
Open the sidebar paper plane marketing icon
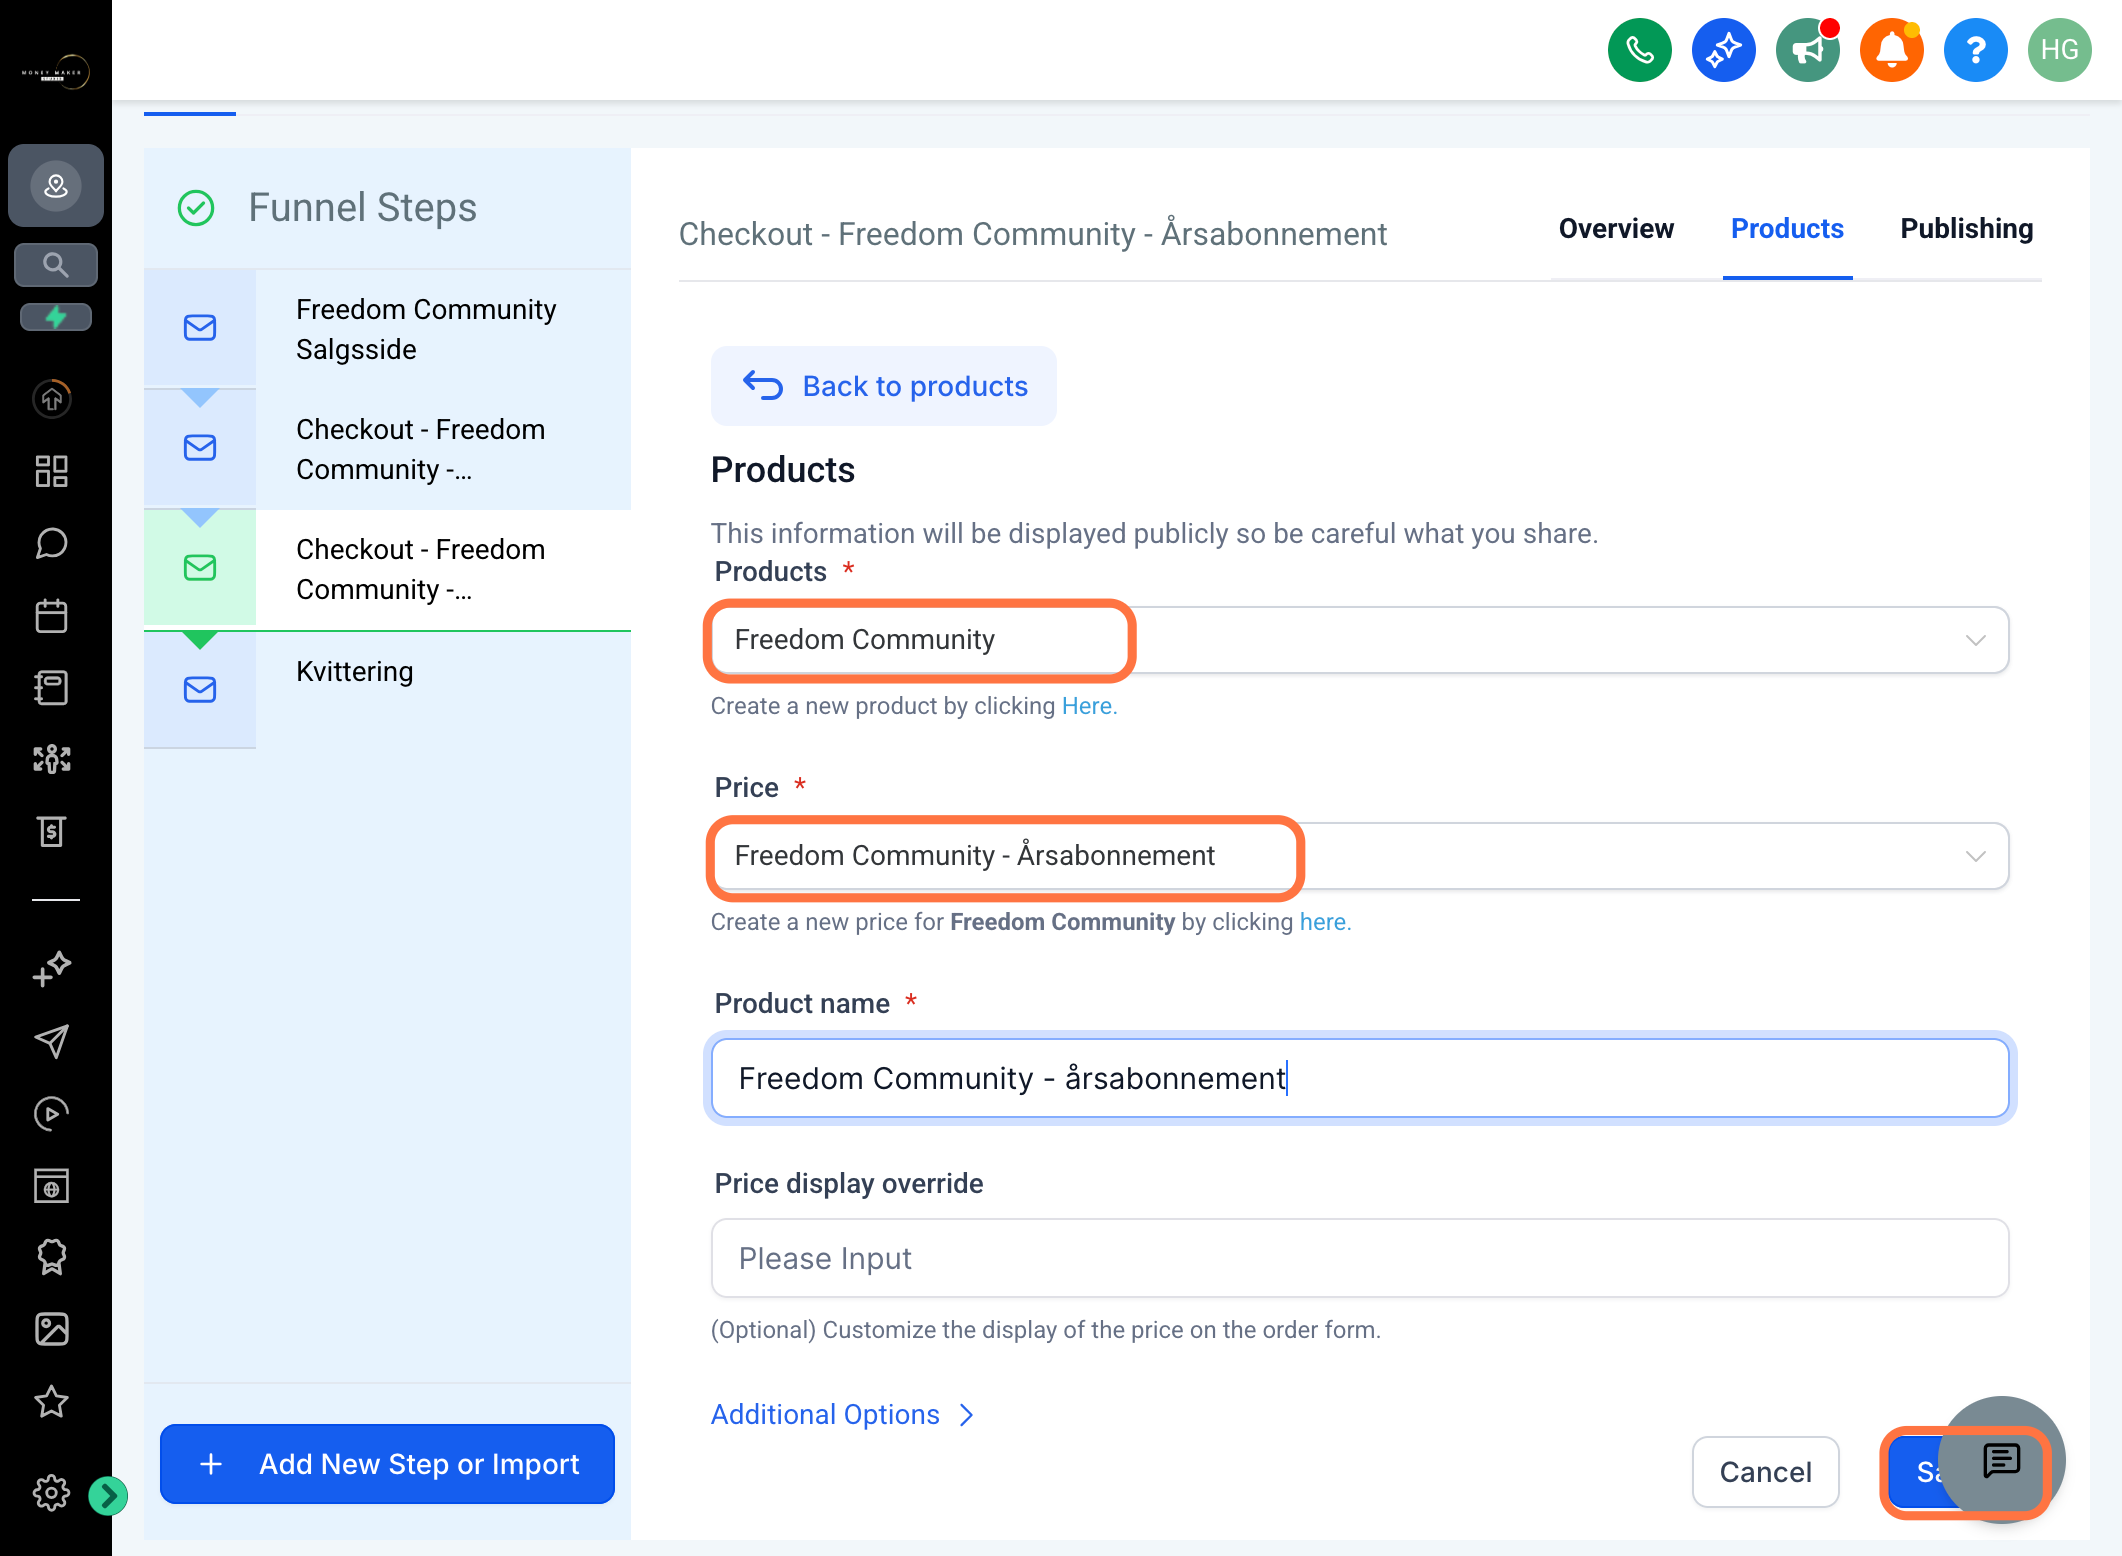[x=52, y=1041]
